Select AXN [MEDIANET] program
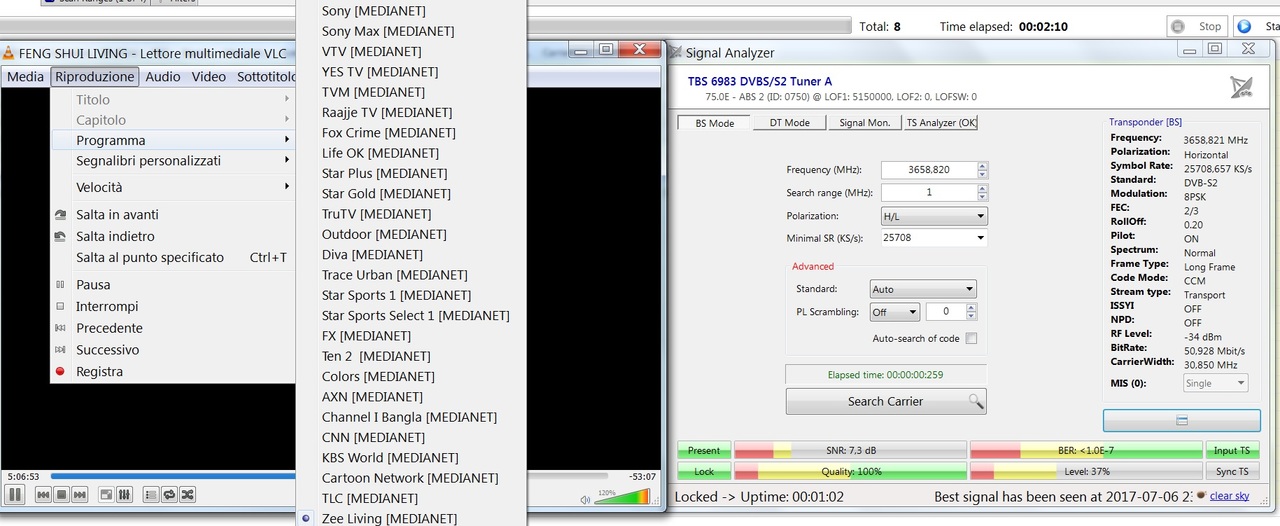Viewport: 1280px width, 526px height. pyautogui.click(x=411, y=397)
